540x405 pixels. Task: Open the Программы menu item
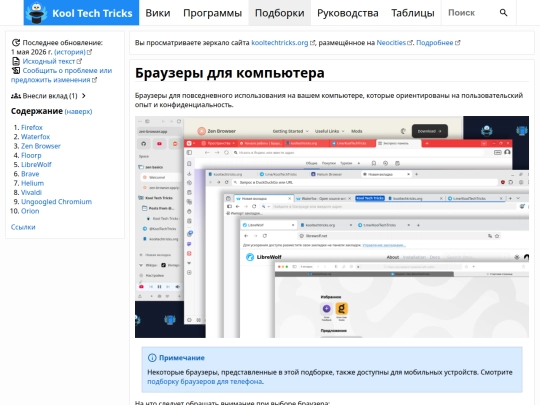[212, 13]
